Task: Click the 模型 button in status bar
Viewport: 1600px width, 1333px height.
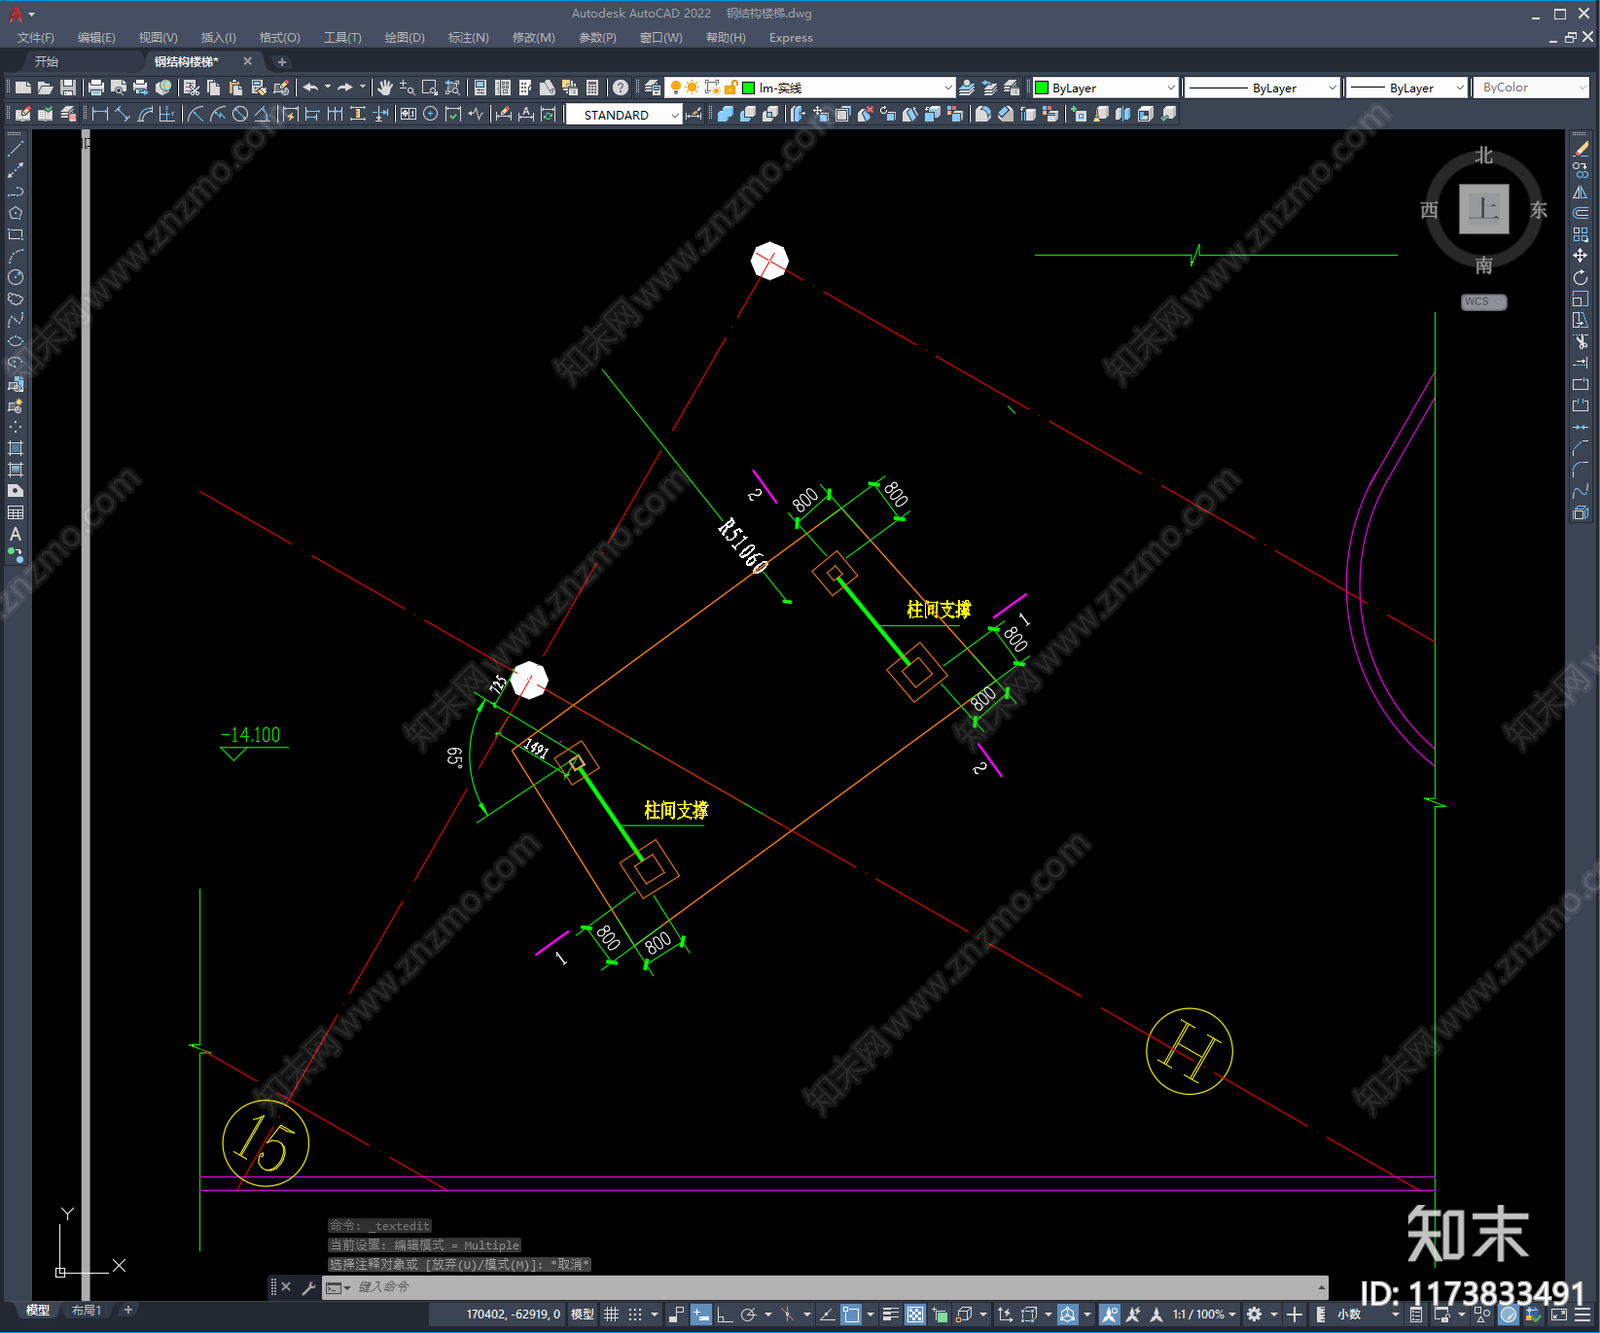Action: [582, 1314]
